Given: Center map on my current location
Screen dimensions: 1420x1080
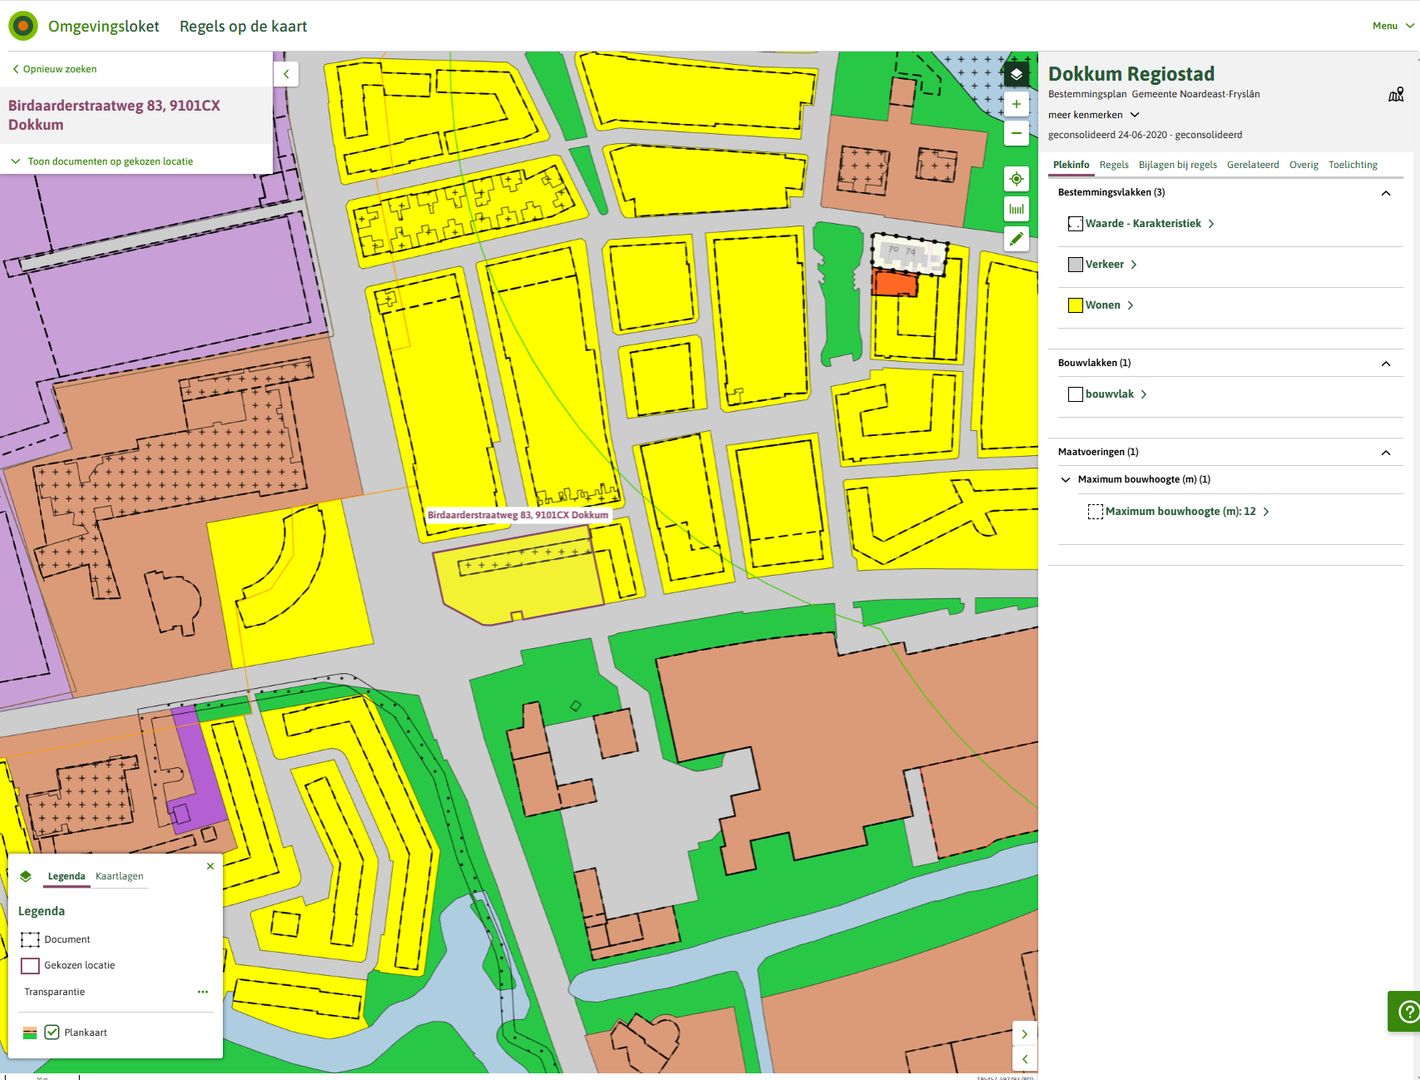Looking at the screenshot, I should (x=1016, y=179).
